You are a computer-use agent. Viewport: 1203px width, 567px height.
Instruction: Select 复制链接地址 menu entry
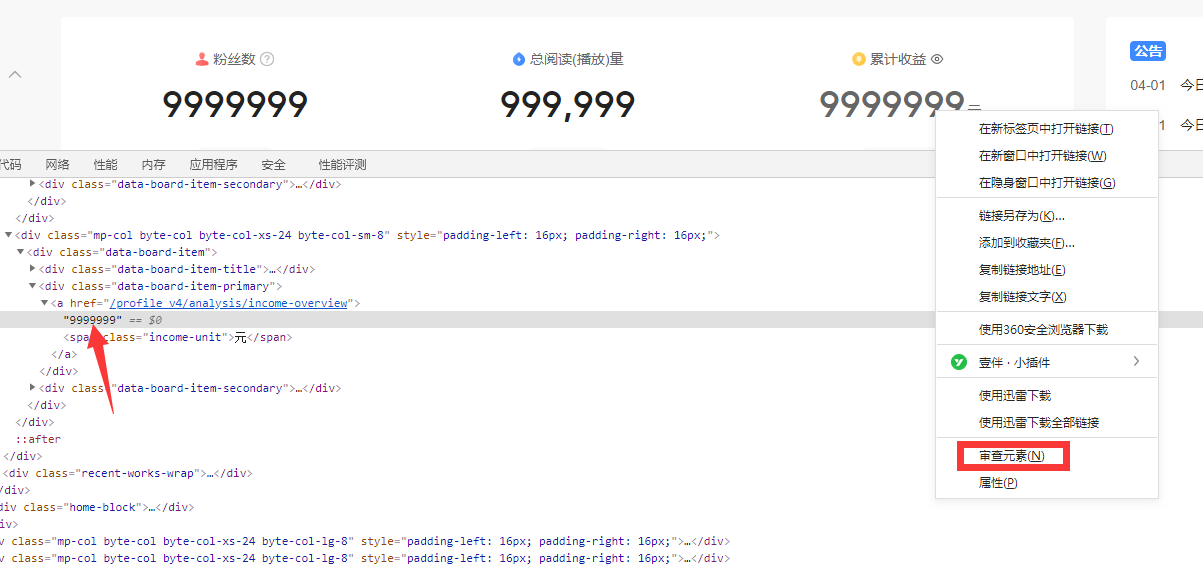click(1021, 270)
